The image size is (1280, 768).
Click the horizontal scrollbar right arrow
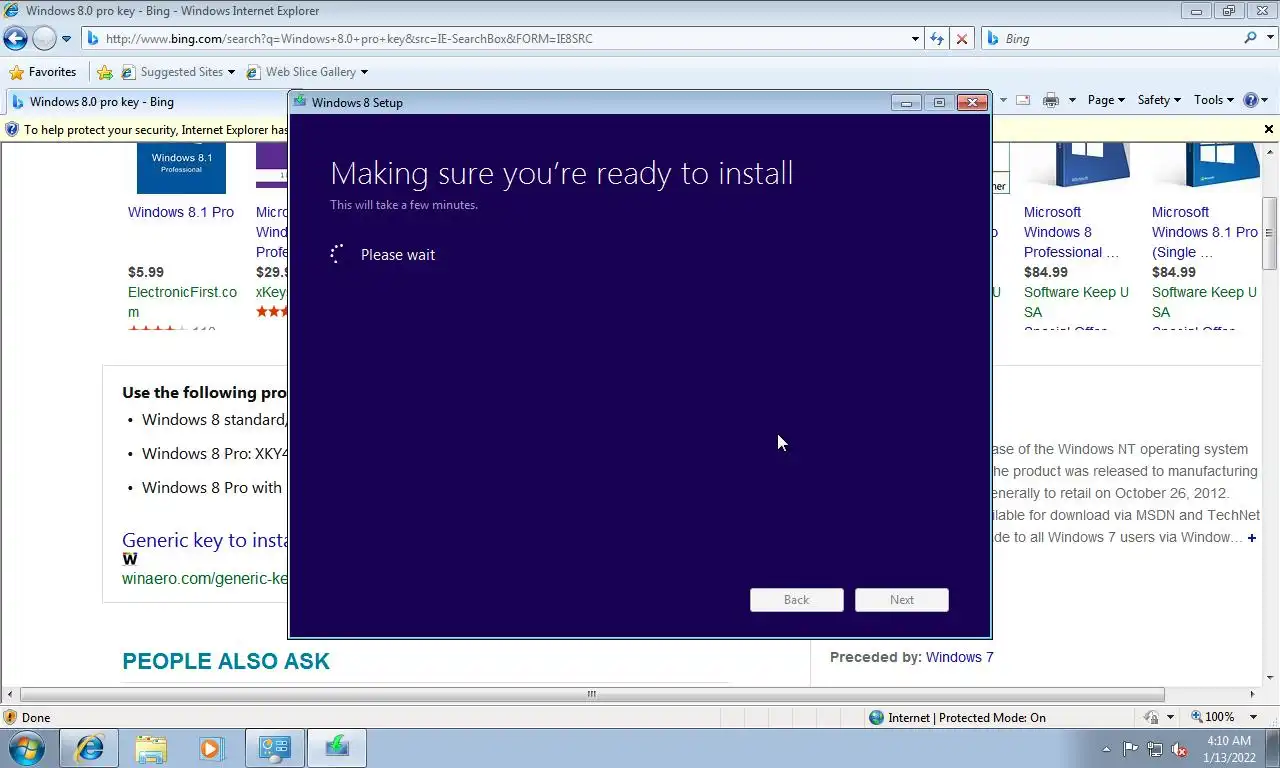click(x=1252, y=694)
